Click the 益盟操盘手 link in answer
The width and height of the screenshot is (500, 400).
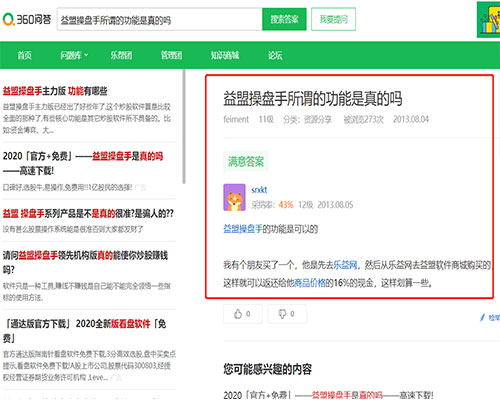[243, 229]
